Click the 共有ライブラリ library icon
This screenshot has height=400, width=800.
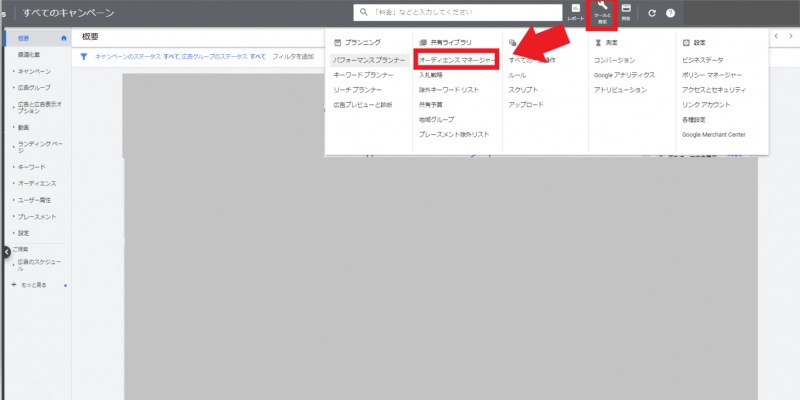coord(422,43)
